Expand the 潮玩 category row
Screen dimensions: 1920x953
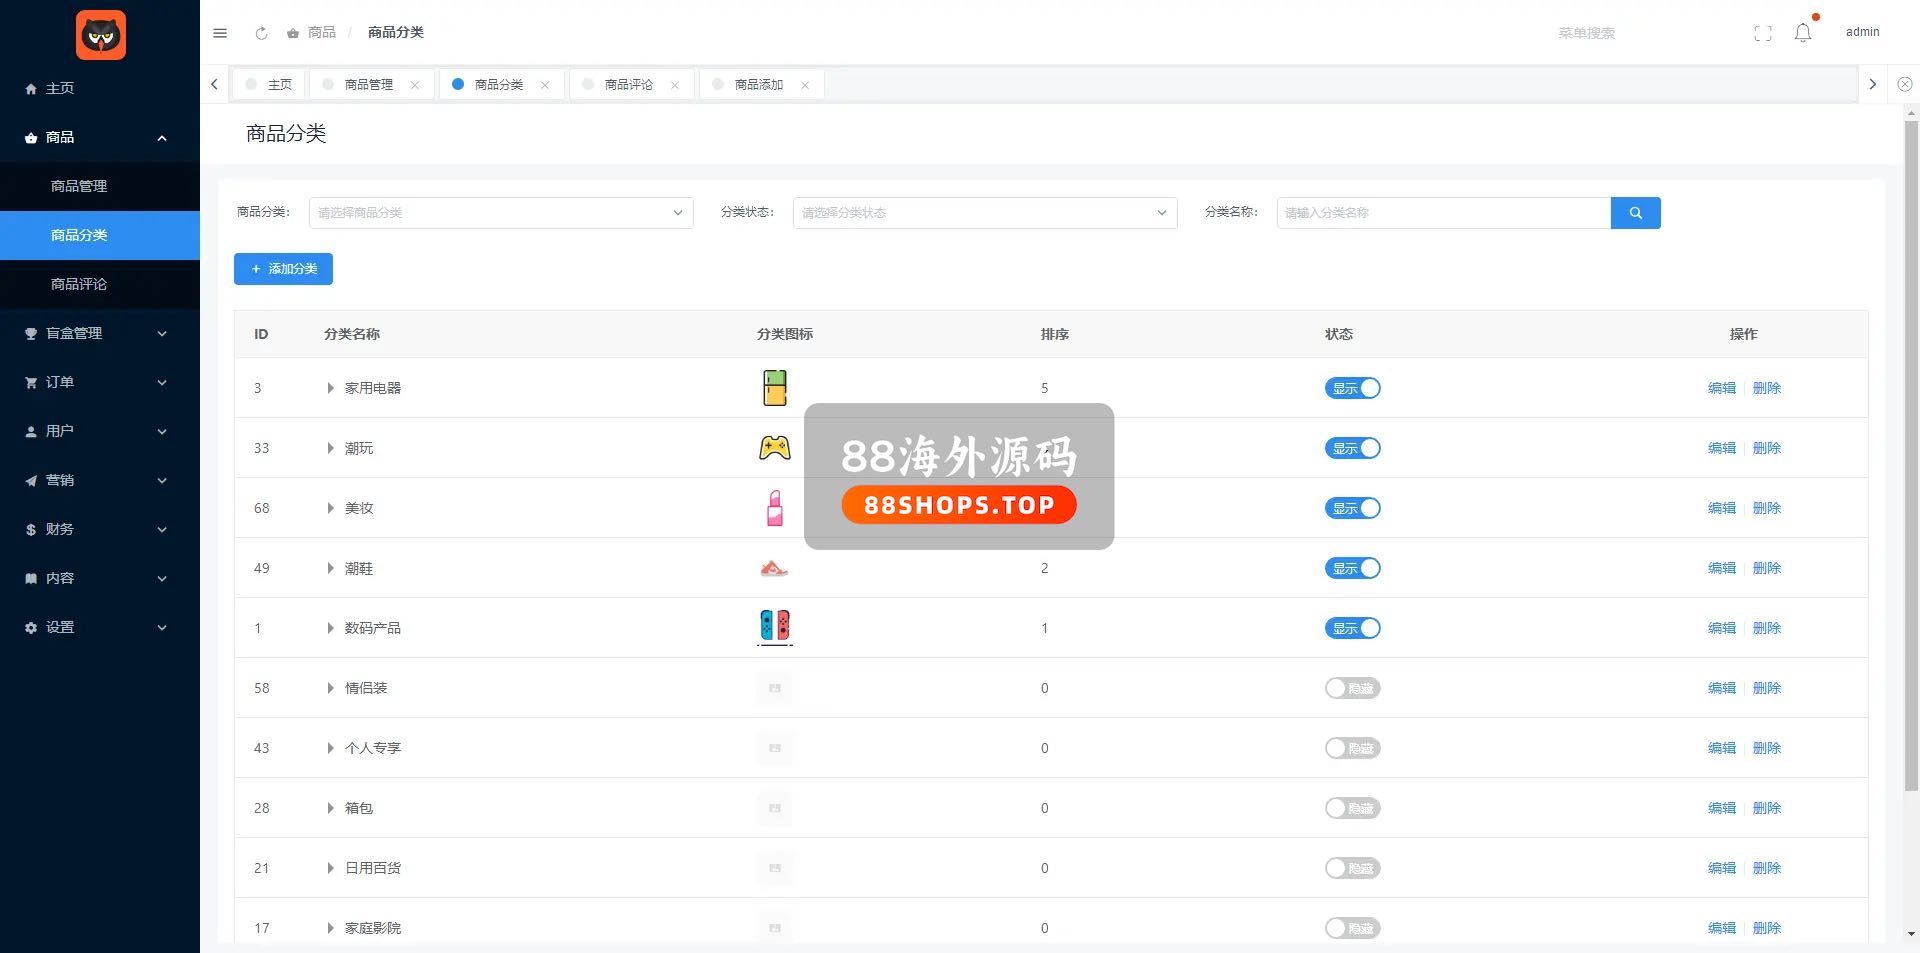tap(330, 448)
